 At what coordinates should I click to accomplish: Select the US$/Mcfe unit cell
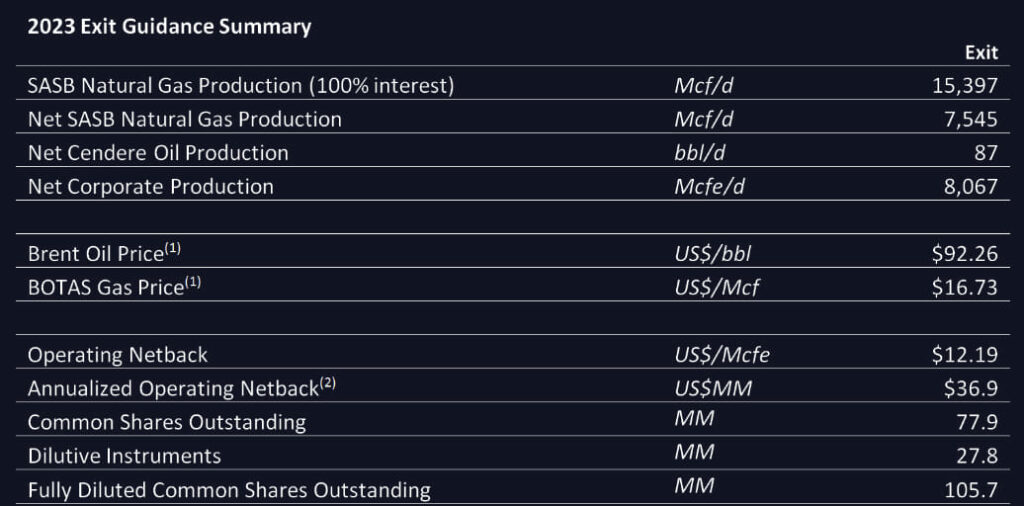click(722, 355)
